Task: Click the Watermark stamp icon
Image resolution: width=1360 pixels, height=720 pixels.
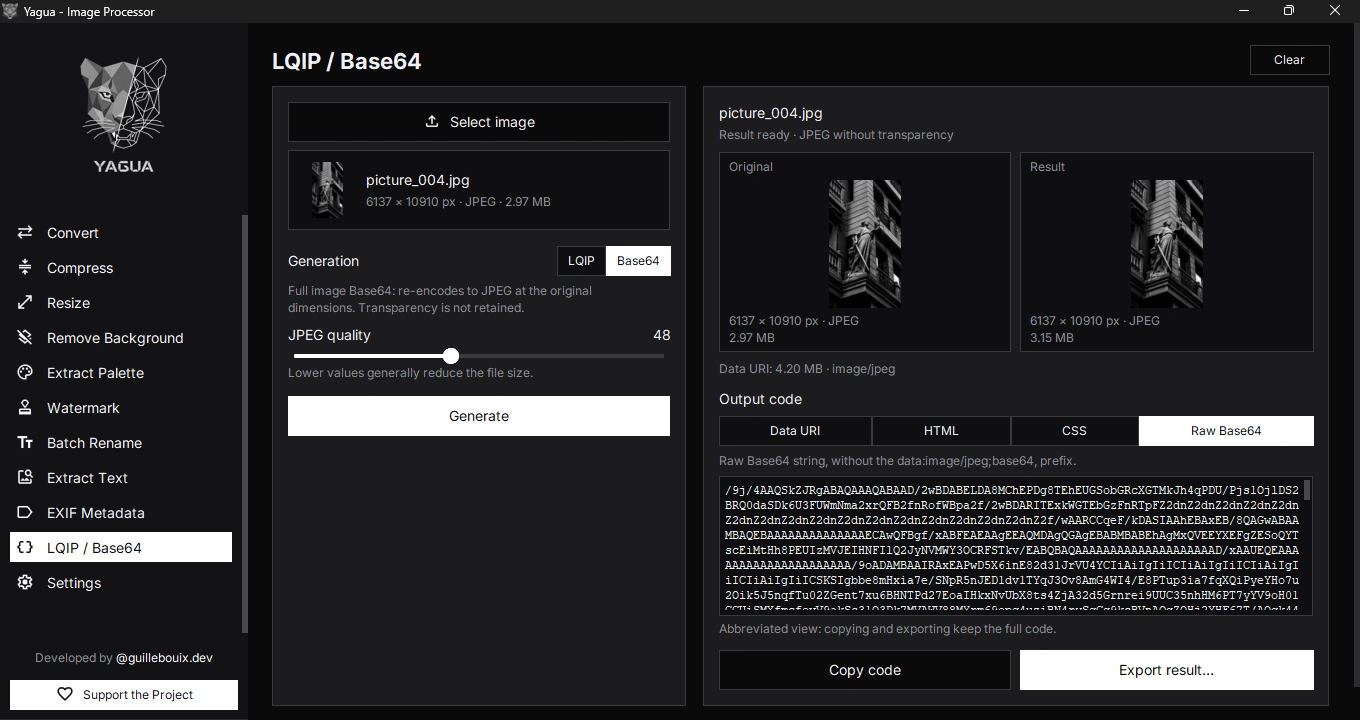Action: [x=25, y=408]
